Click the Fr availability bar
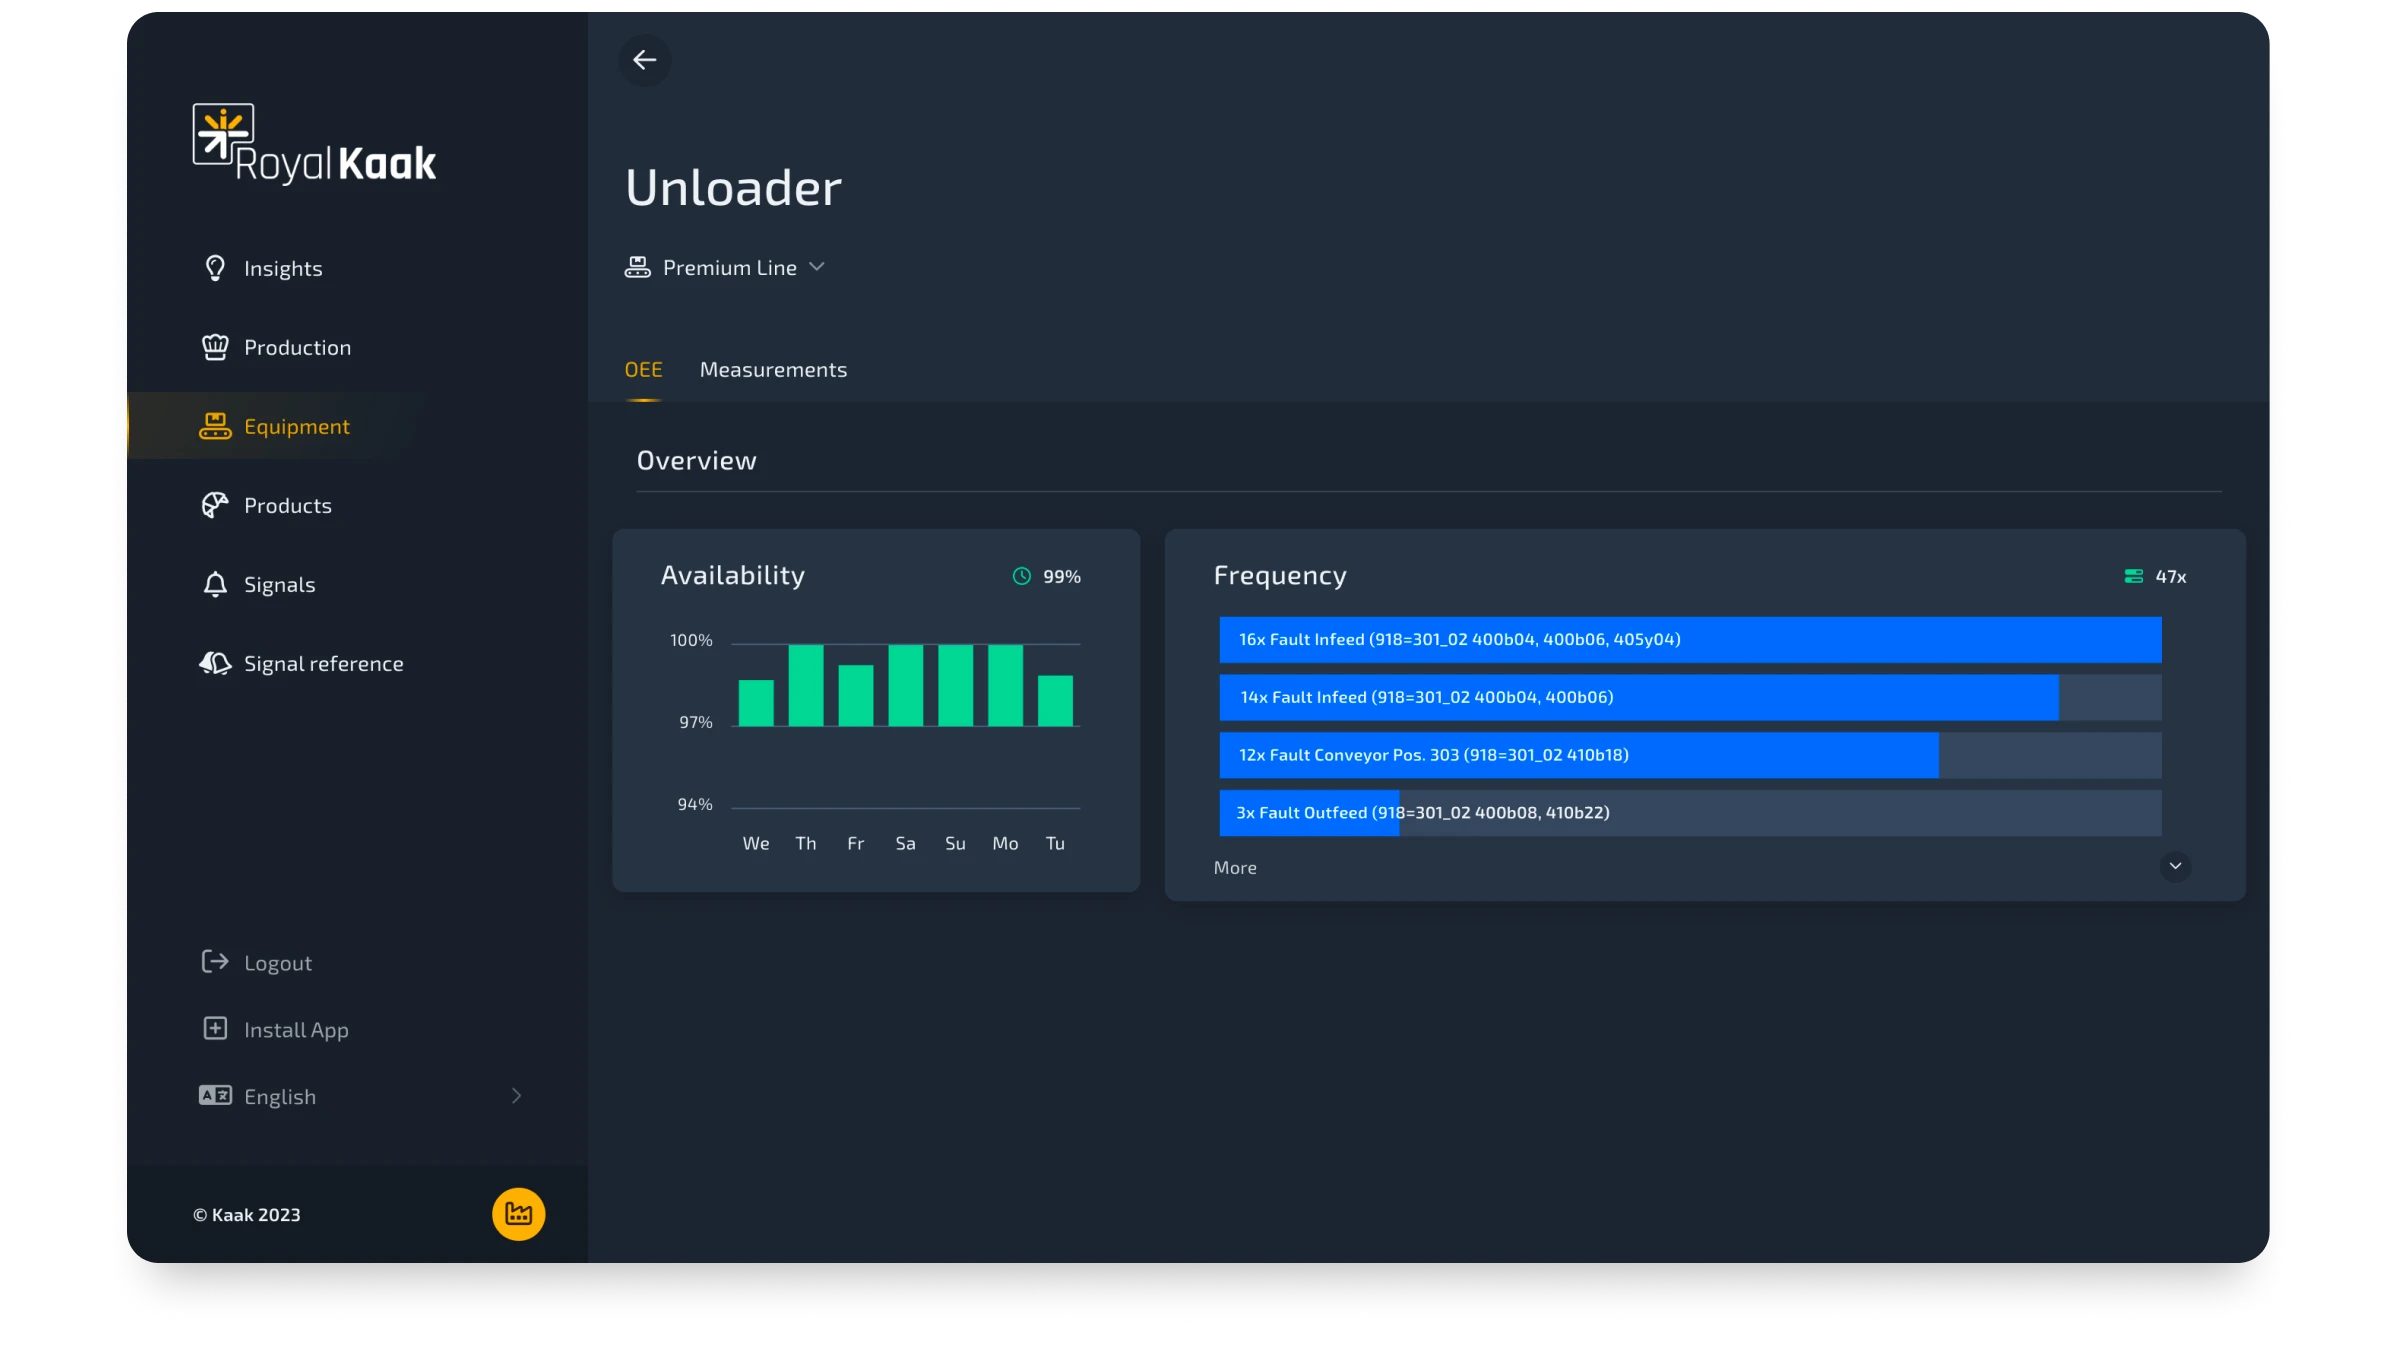Viewport: 2400px width, 1350px height. pyautogui.click(x=856, y=695)
